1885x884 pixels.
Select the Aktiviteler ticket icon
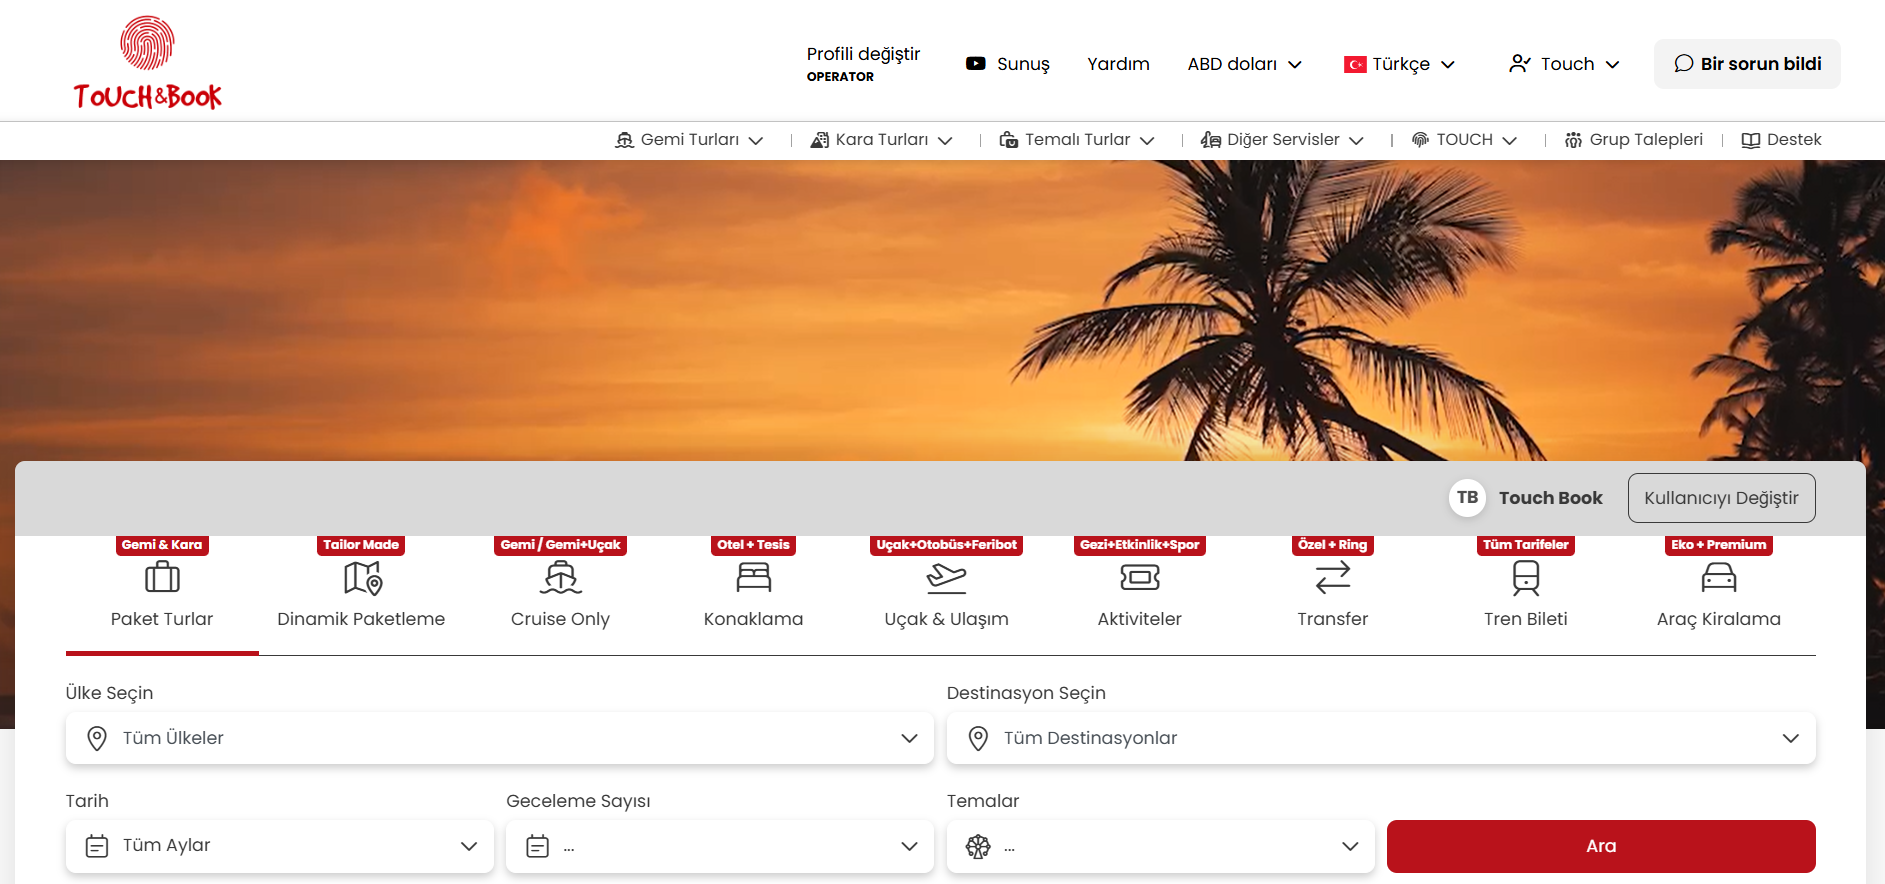click(x=1140, y=577)
